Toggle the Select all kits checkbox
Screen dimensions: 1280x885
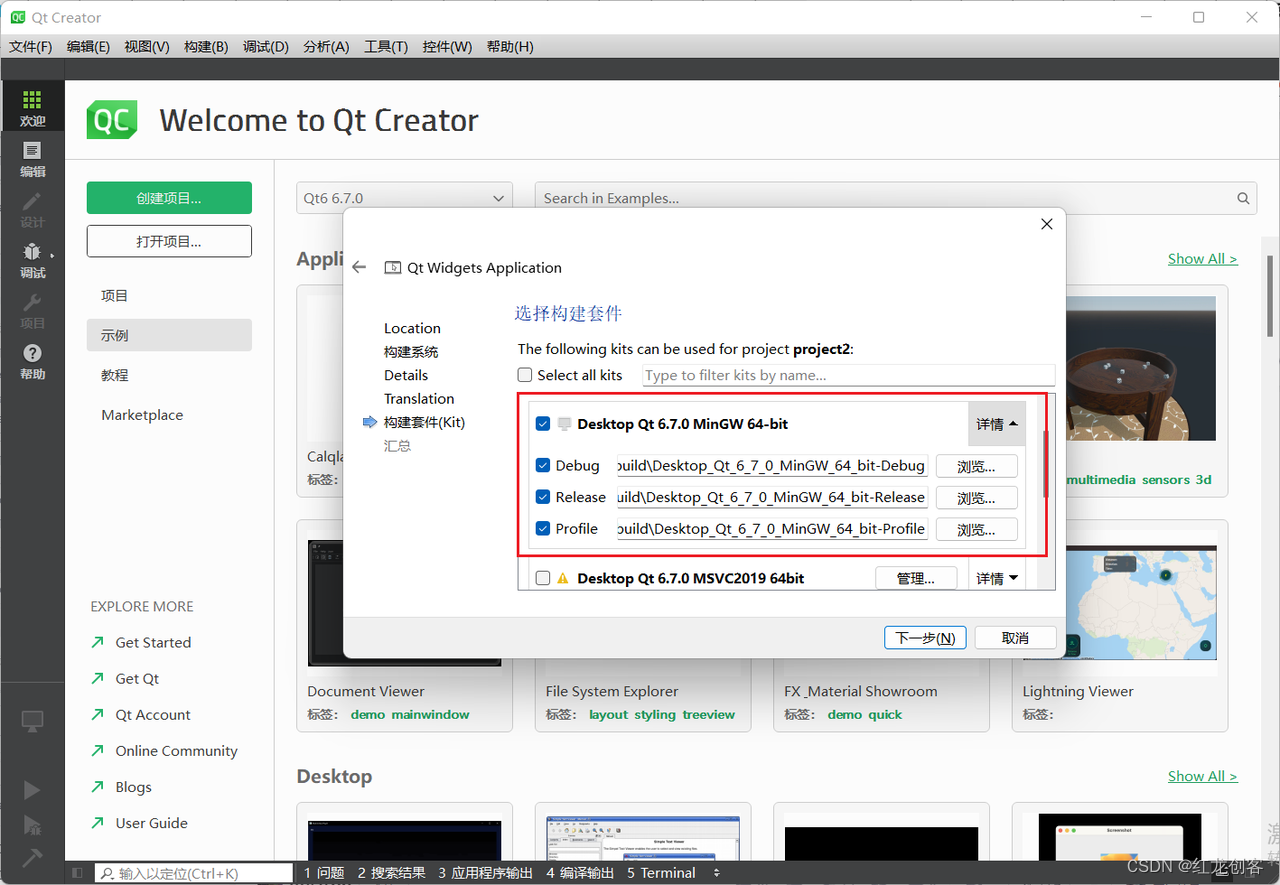point(525,375)
